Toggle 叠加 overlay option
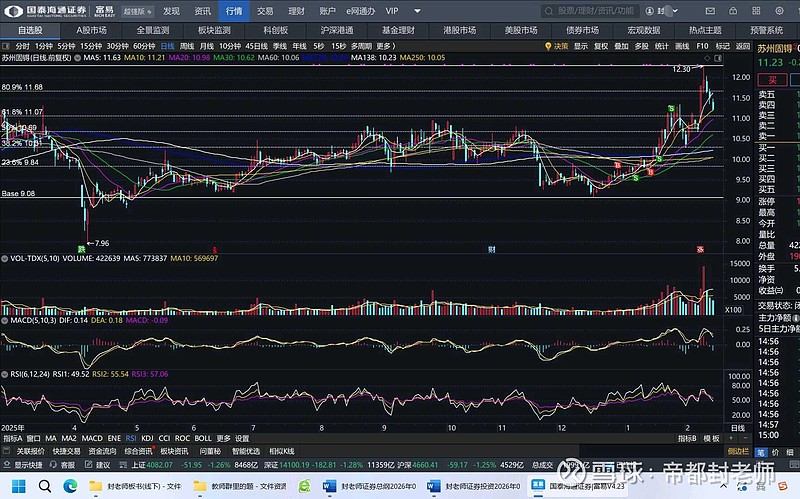Image resolution: width=800 pixels, height=499 pixels. tap(621, 46)
